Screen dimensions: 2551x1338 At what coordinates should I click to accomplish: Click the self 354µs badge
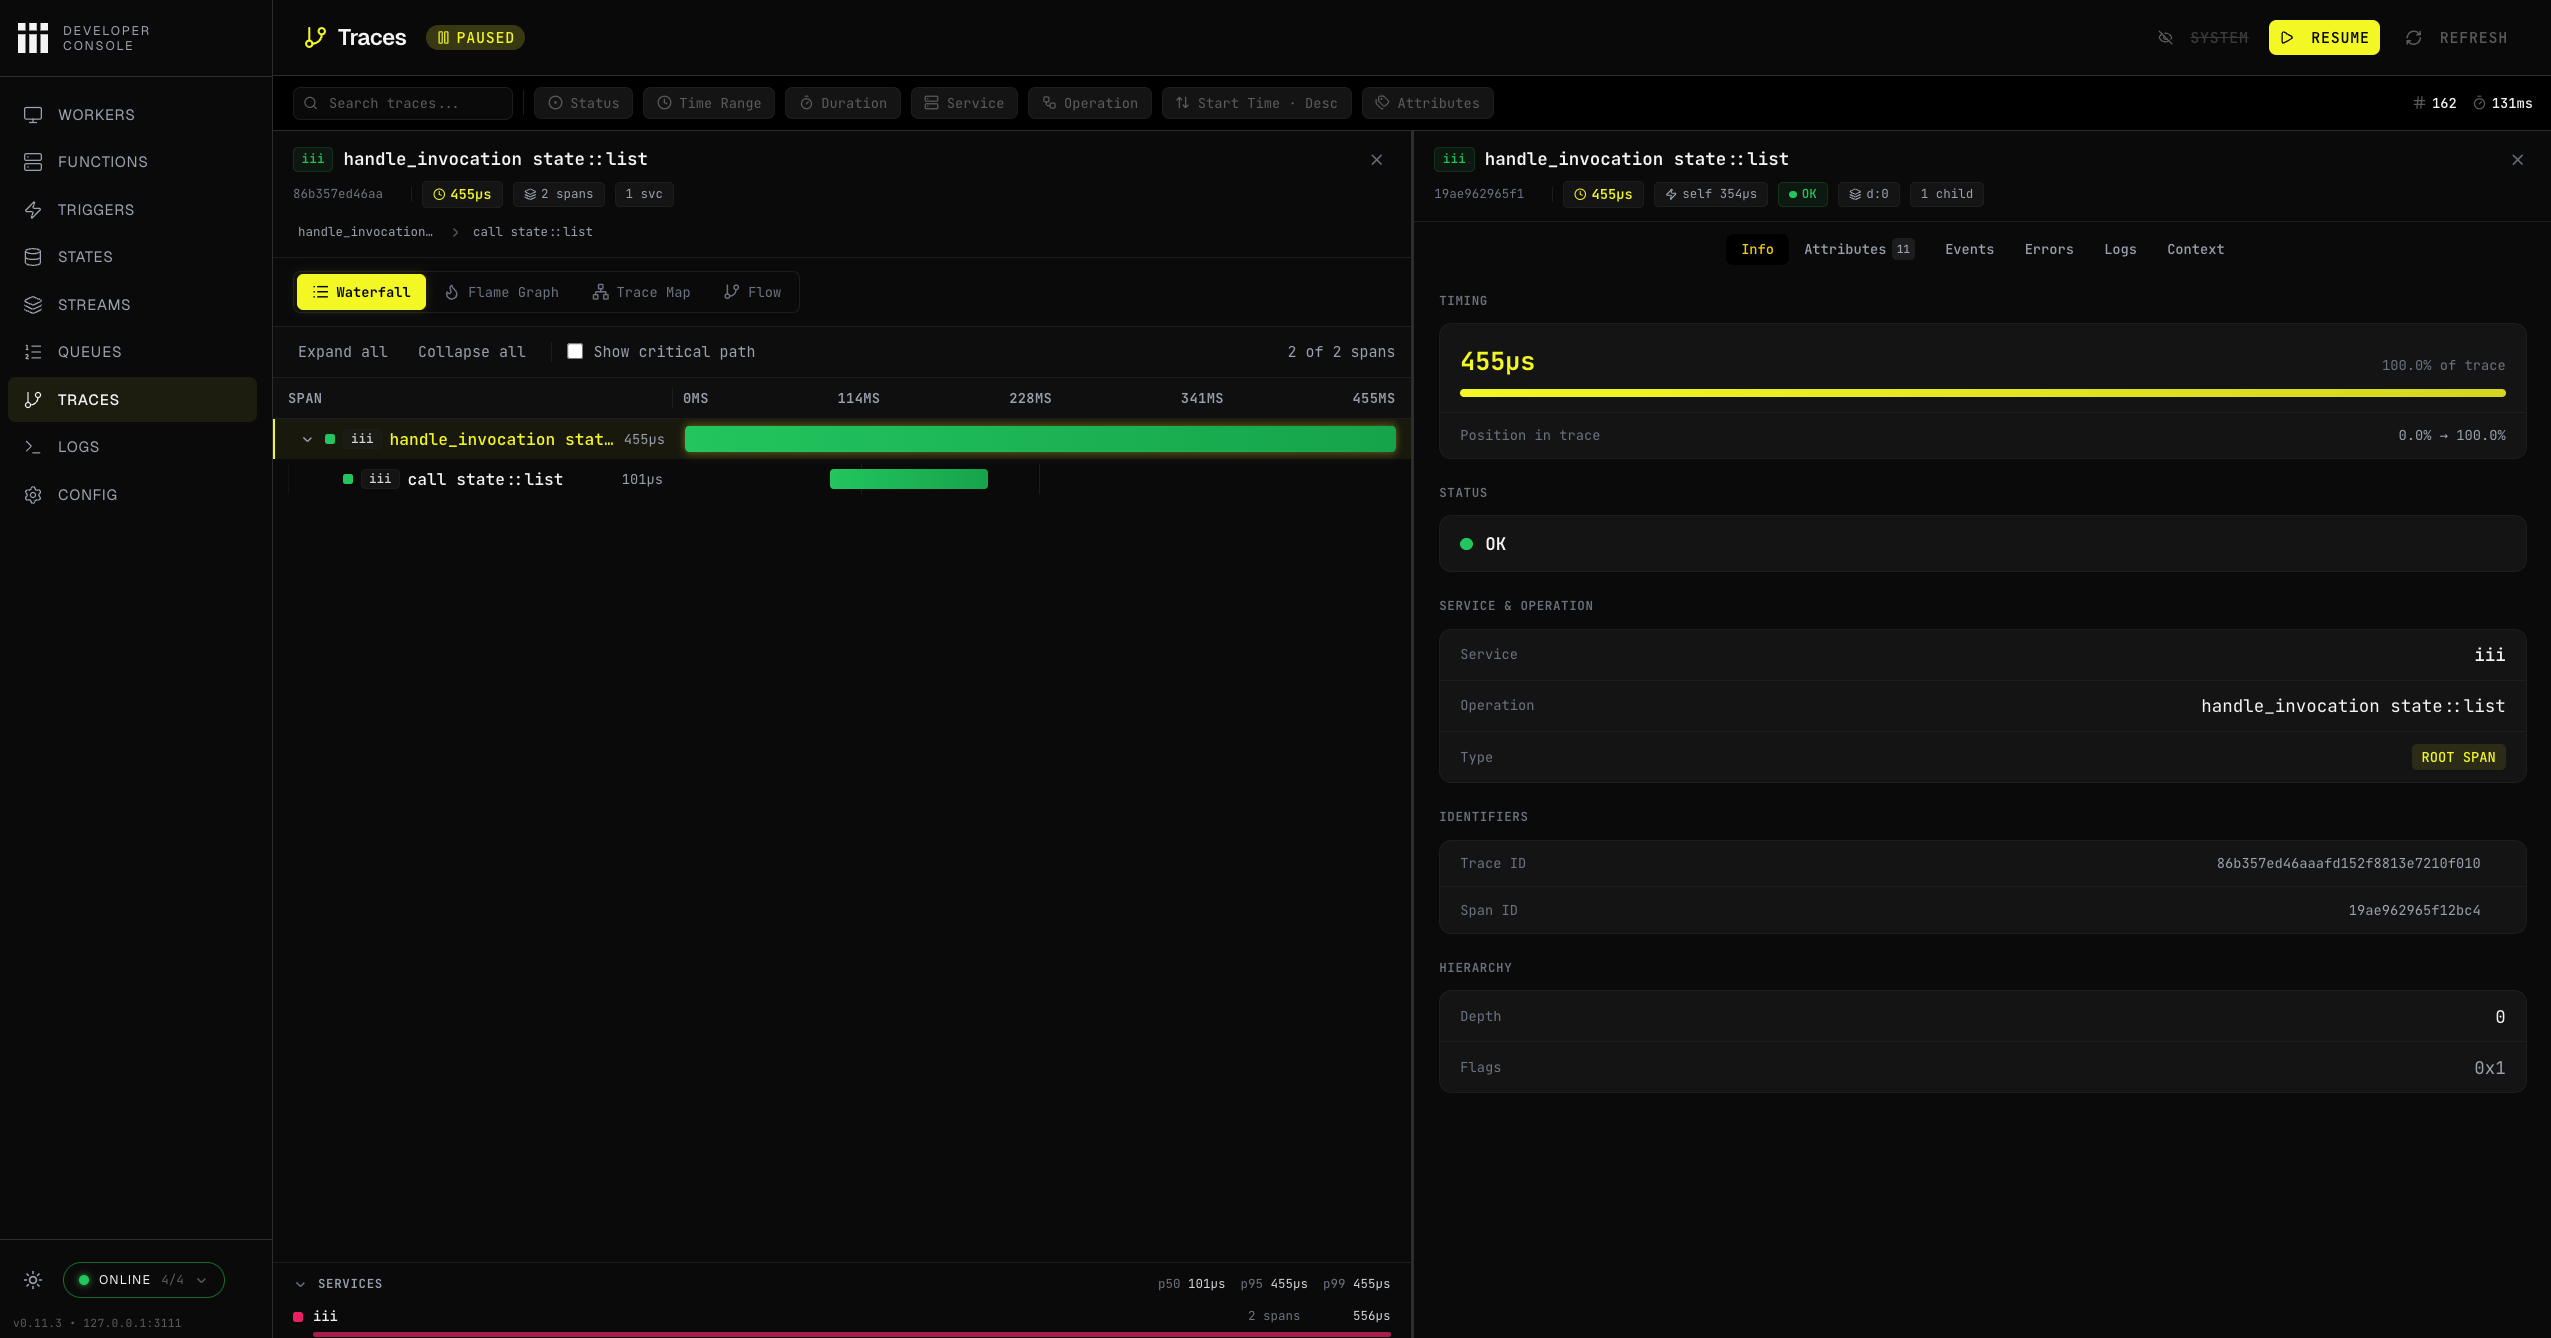[1710, 194]
